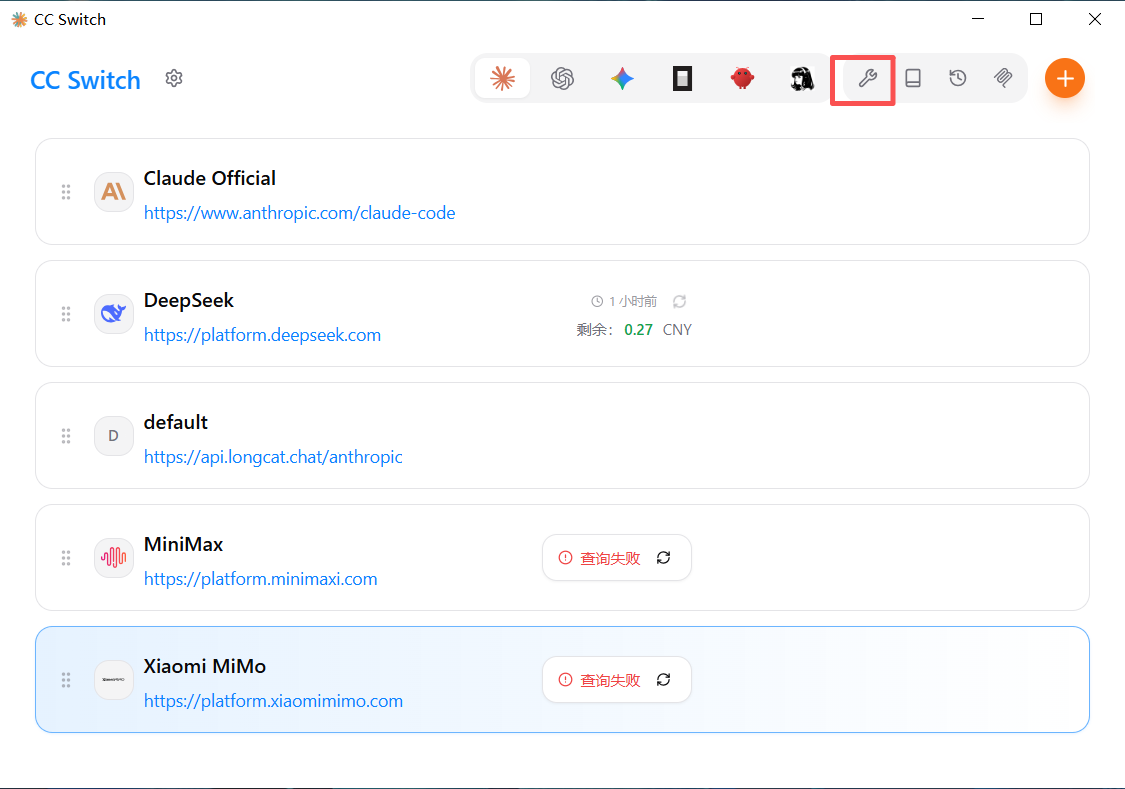
Task: Switch to the OpenAI Codex tab icon
Action: pyautogui.click(x=562, y=78)
